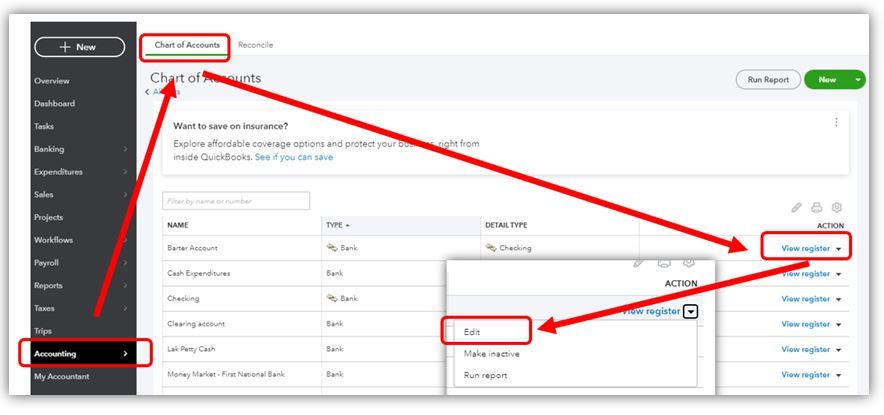Click View register link for Clearing account
Viewport: 884px width, 415px height.
pos(806,324)
